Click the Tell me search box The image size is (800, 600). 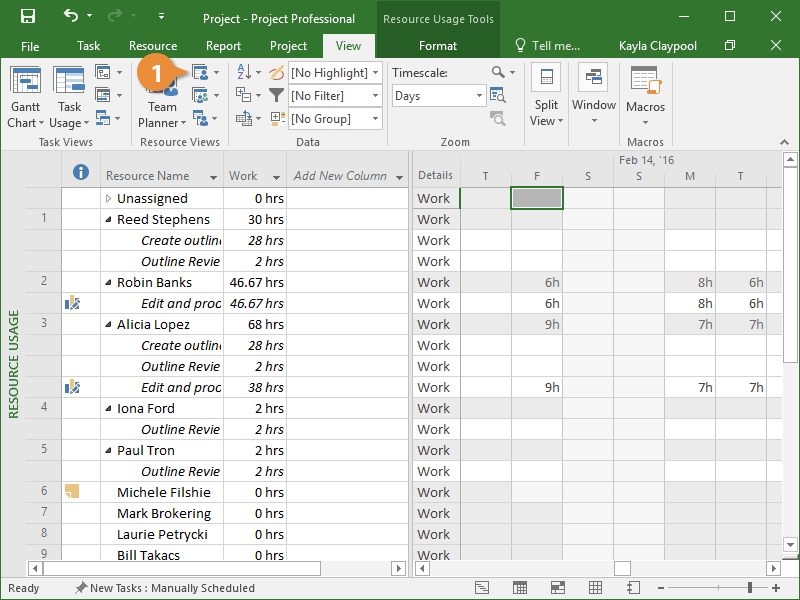coord(546,46)
